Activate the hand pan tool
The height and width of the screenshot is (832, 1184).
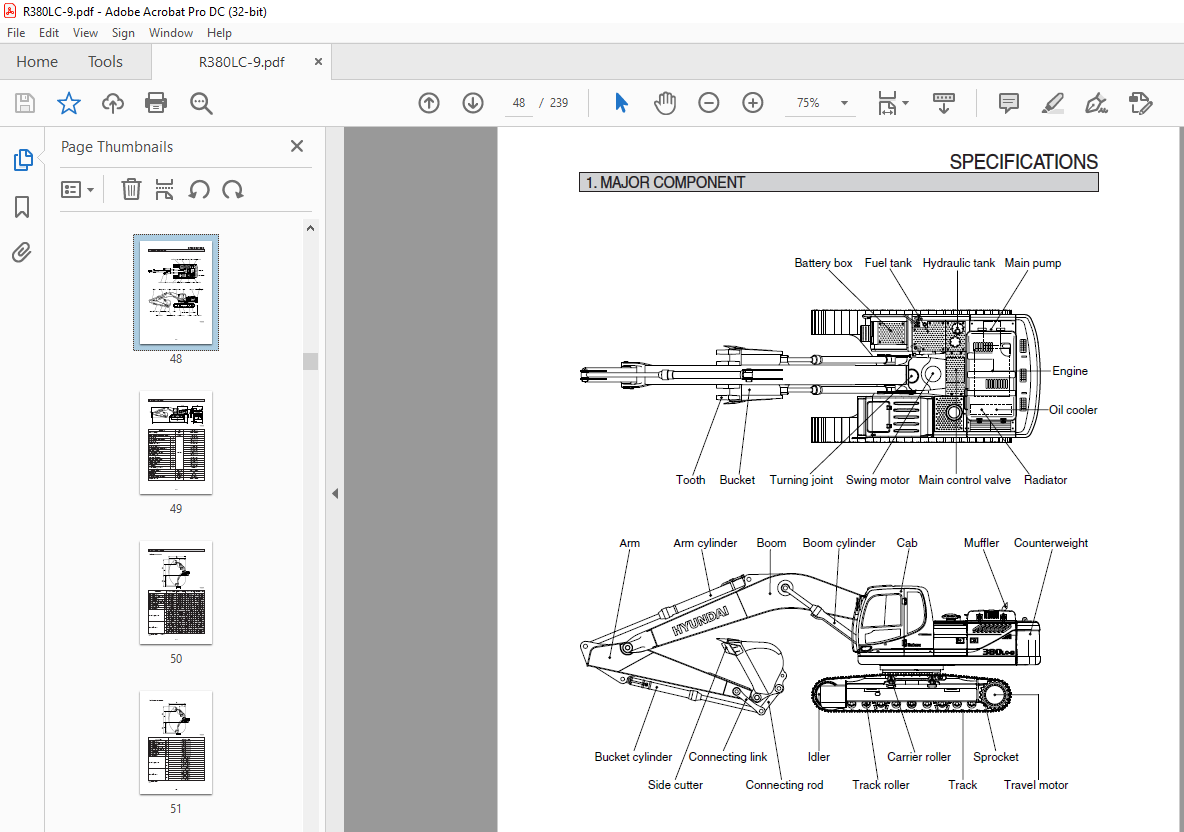pos(665,103)
